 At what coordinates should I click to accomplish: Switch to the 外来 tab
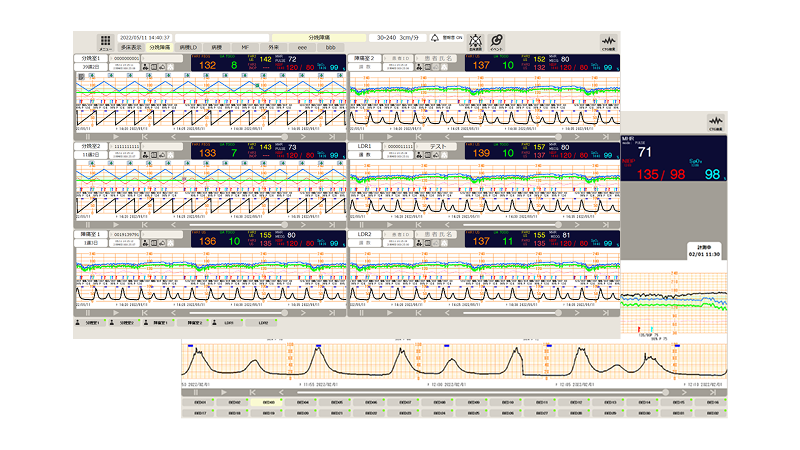[271, 47]
